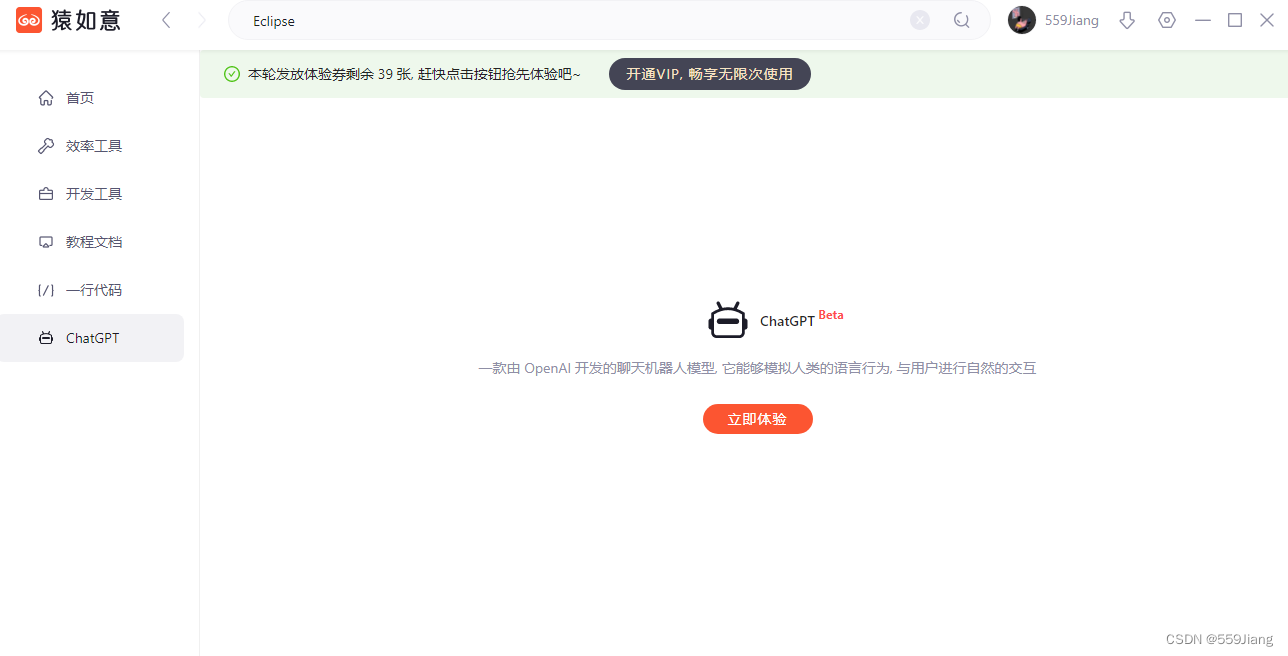Go back with the left arrow
The image size is (1288, 656).
point(166,20)
